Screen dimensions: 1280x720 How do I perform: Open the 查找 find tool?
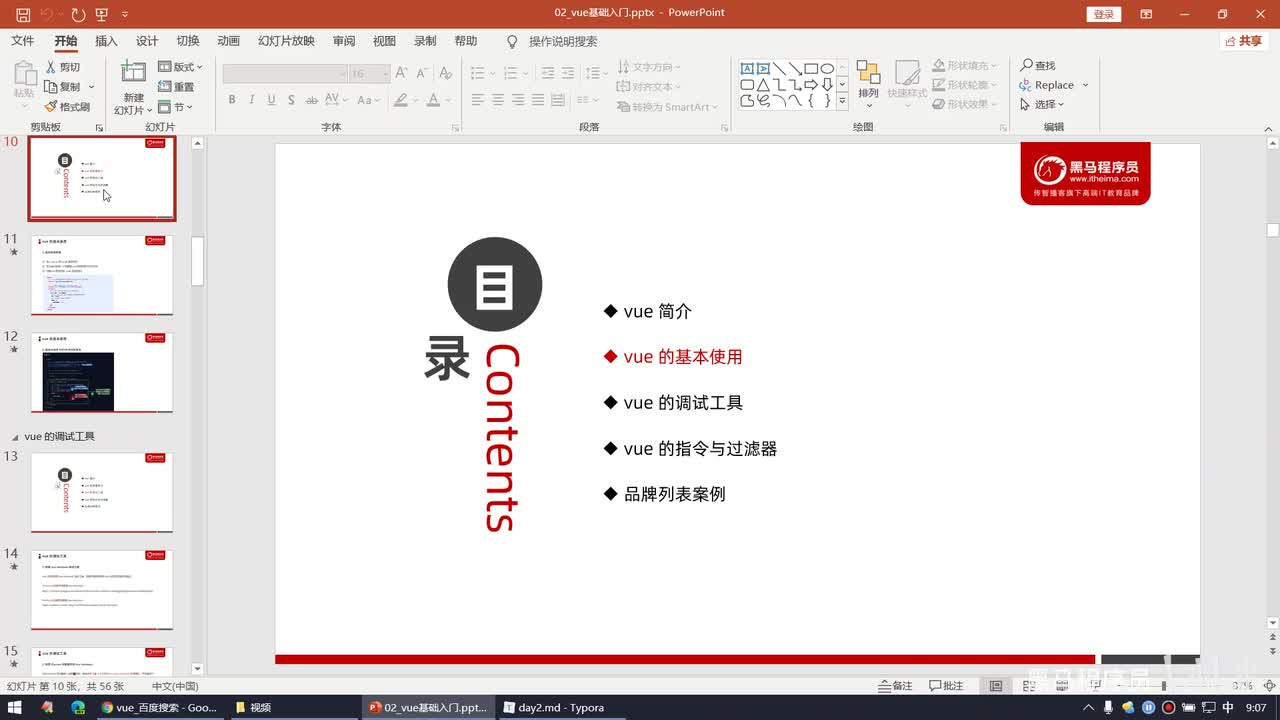coord(1038,65)
